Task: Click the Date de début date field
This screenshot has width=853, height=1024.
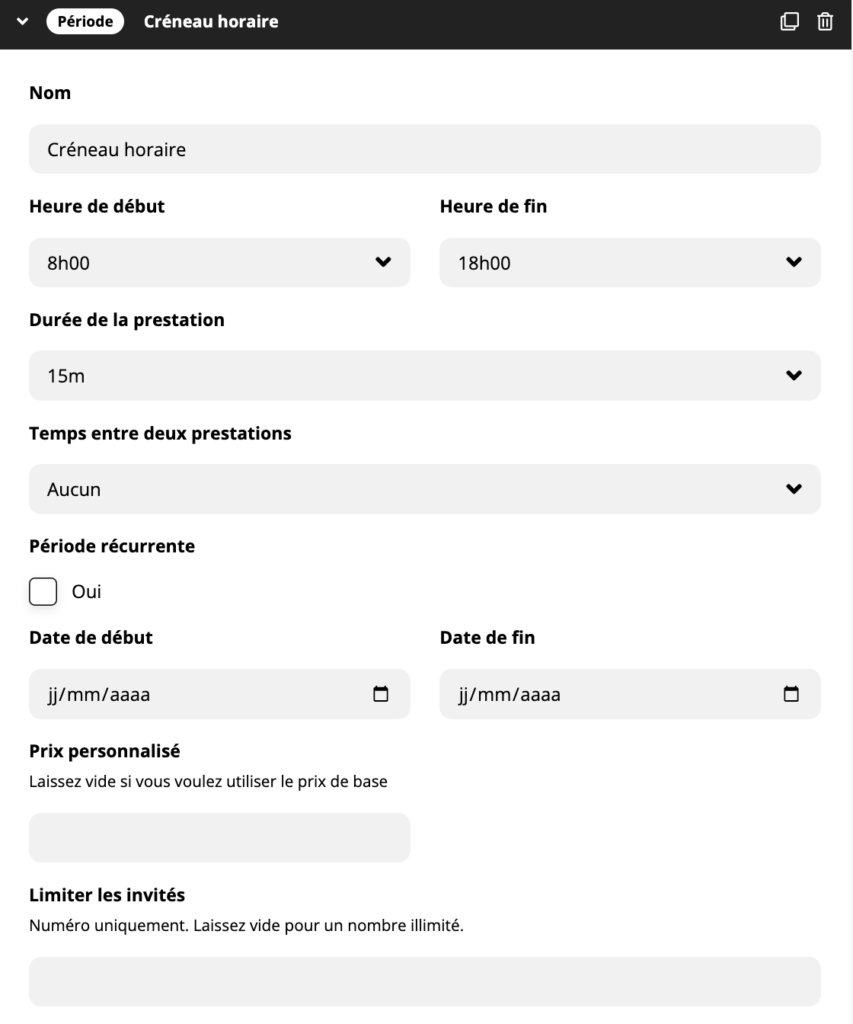Action: click(x=200, y=694)
